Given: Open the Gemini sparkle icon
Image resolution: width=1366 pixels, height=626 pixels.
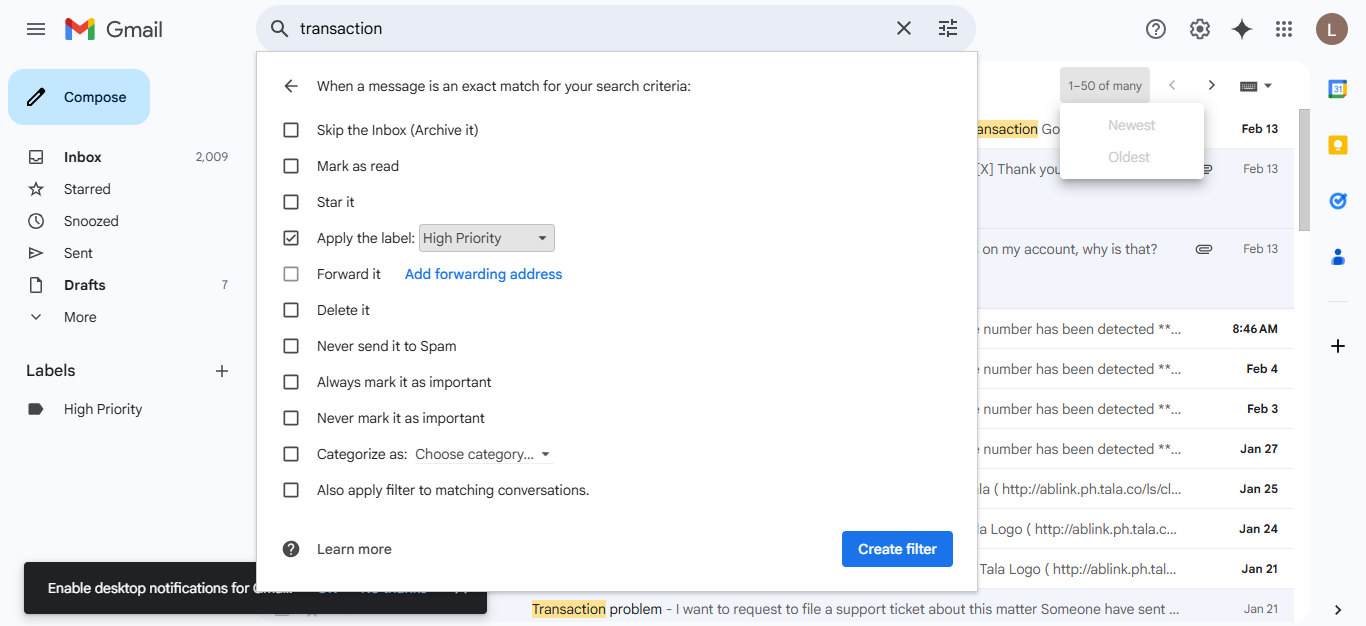Looking at the screenshot, I should (1242, 29).
